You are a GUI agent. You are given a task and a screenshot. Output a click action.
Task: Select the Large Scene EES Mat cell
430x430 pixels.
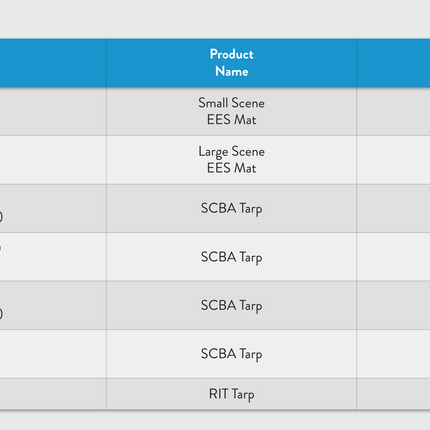pos(231,160)
